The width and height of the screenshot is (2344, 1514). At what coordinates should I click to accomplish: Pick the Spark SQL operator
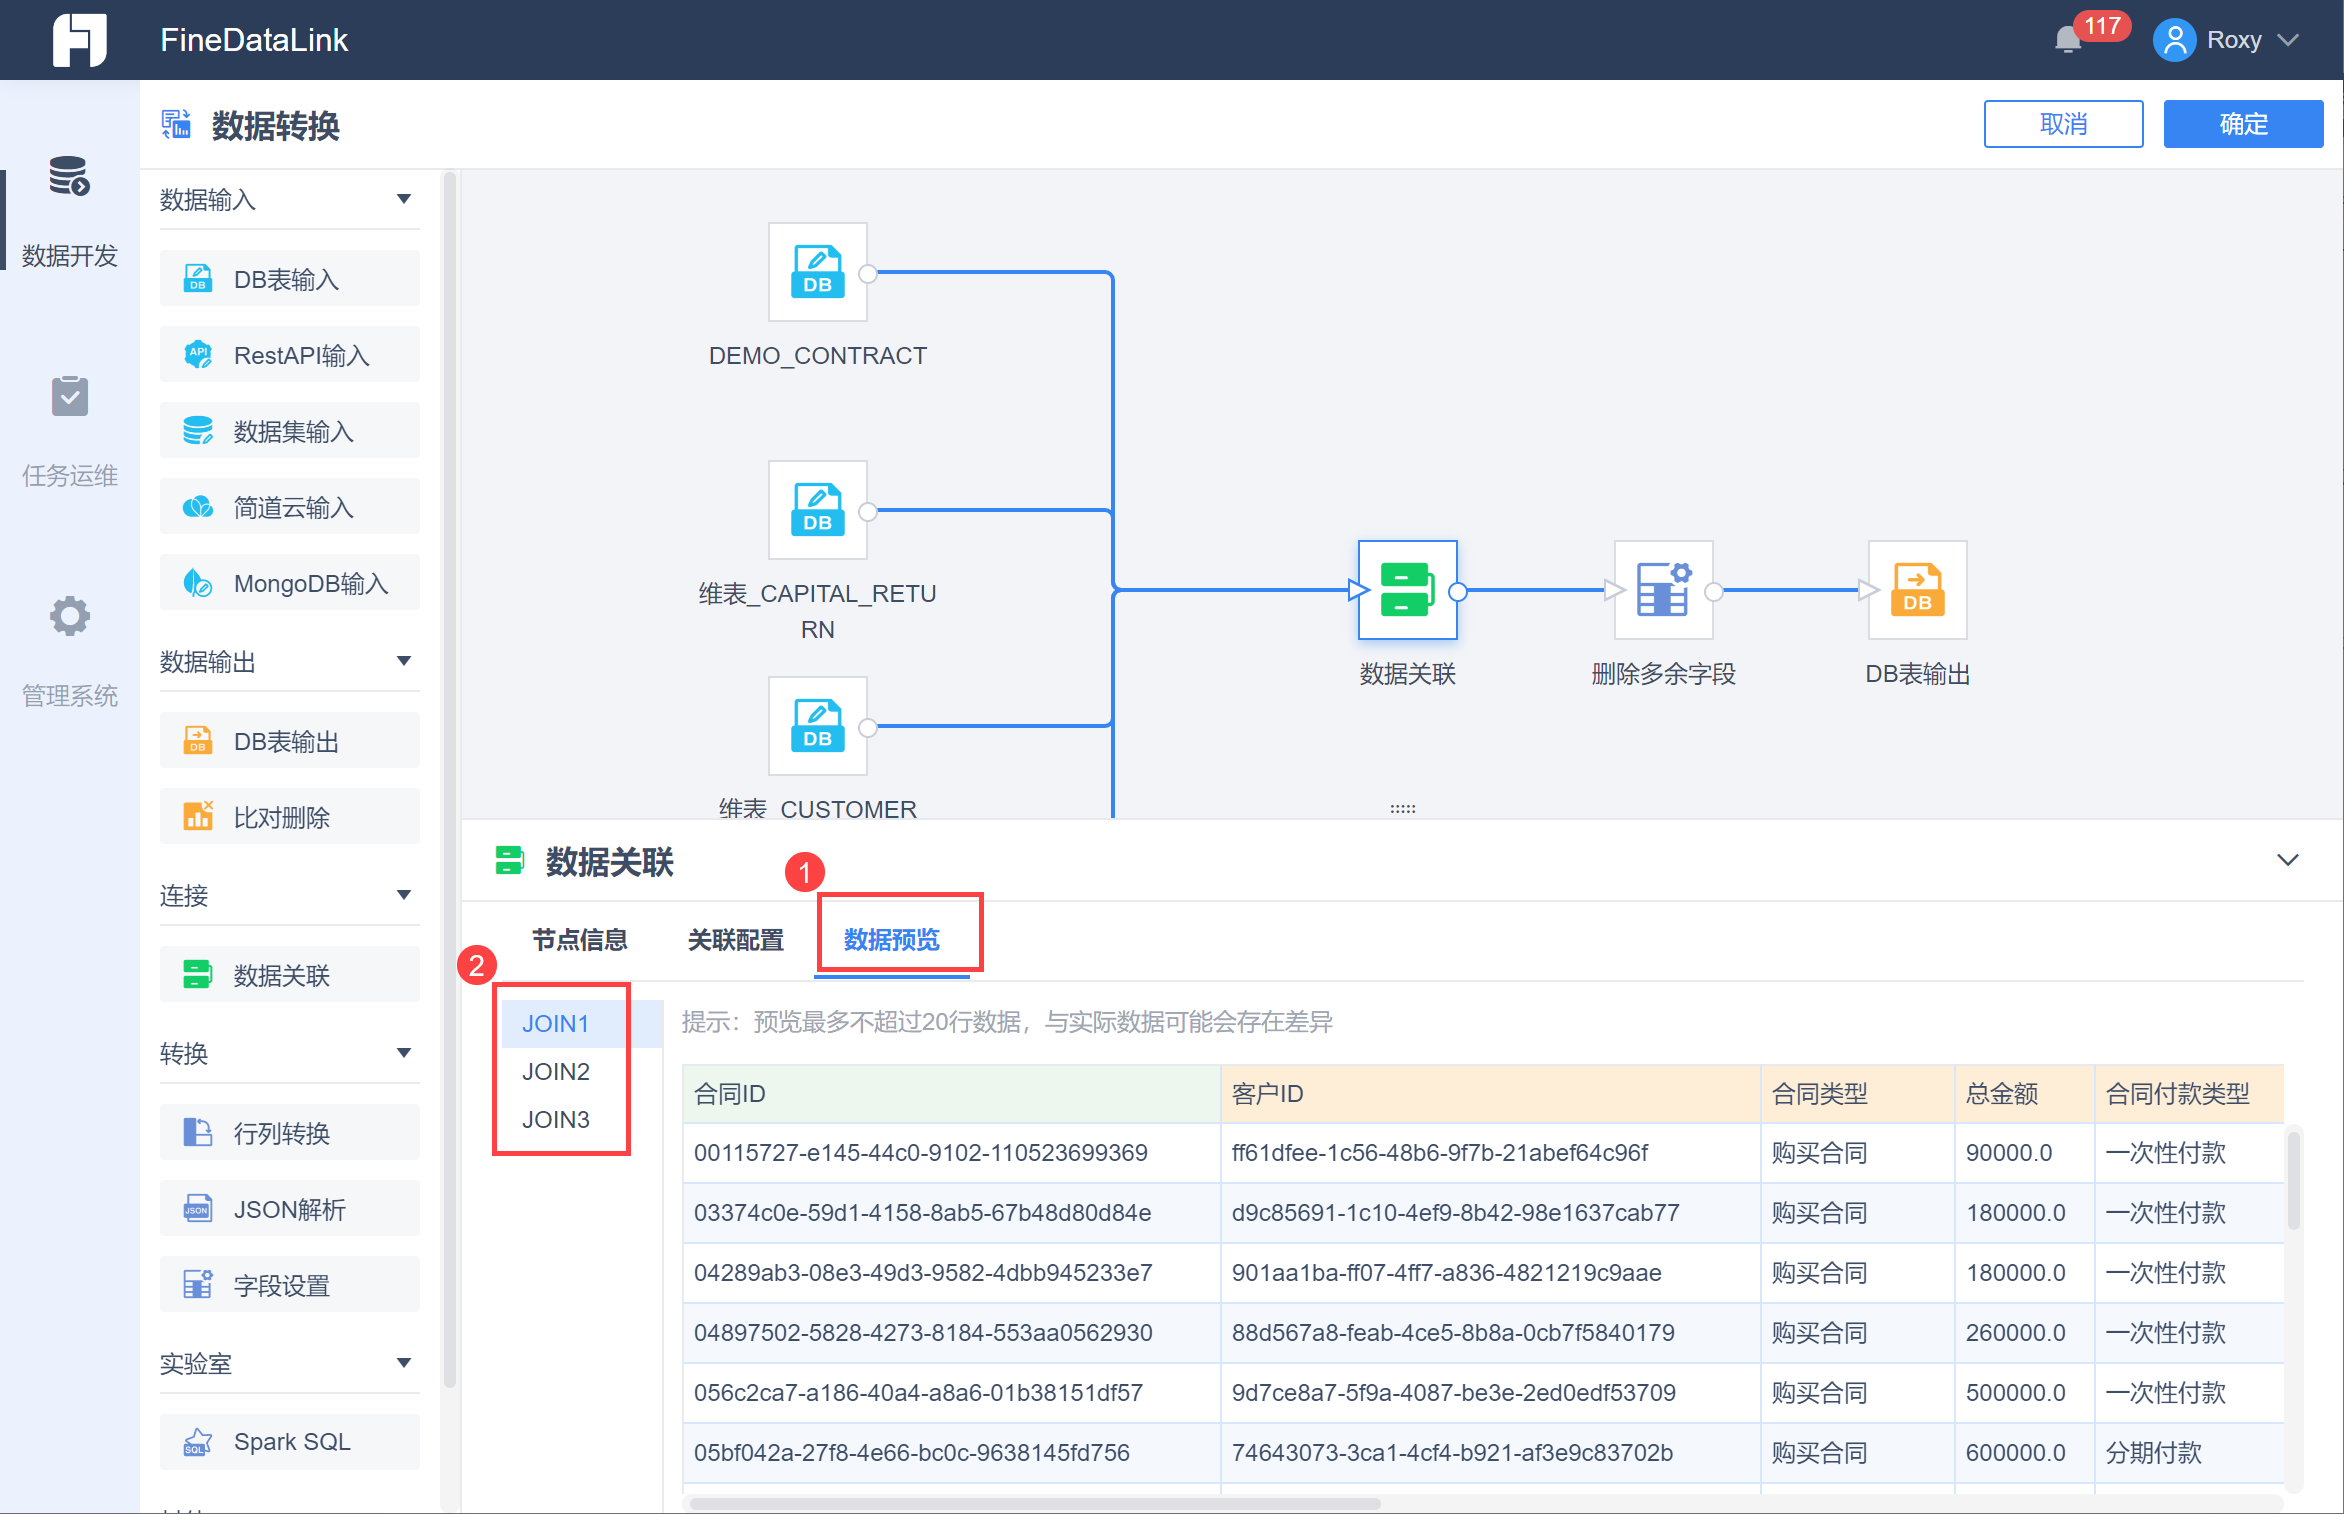click(290, 1441)
